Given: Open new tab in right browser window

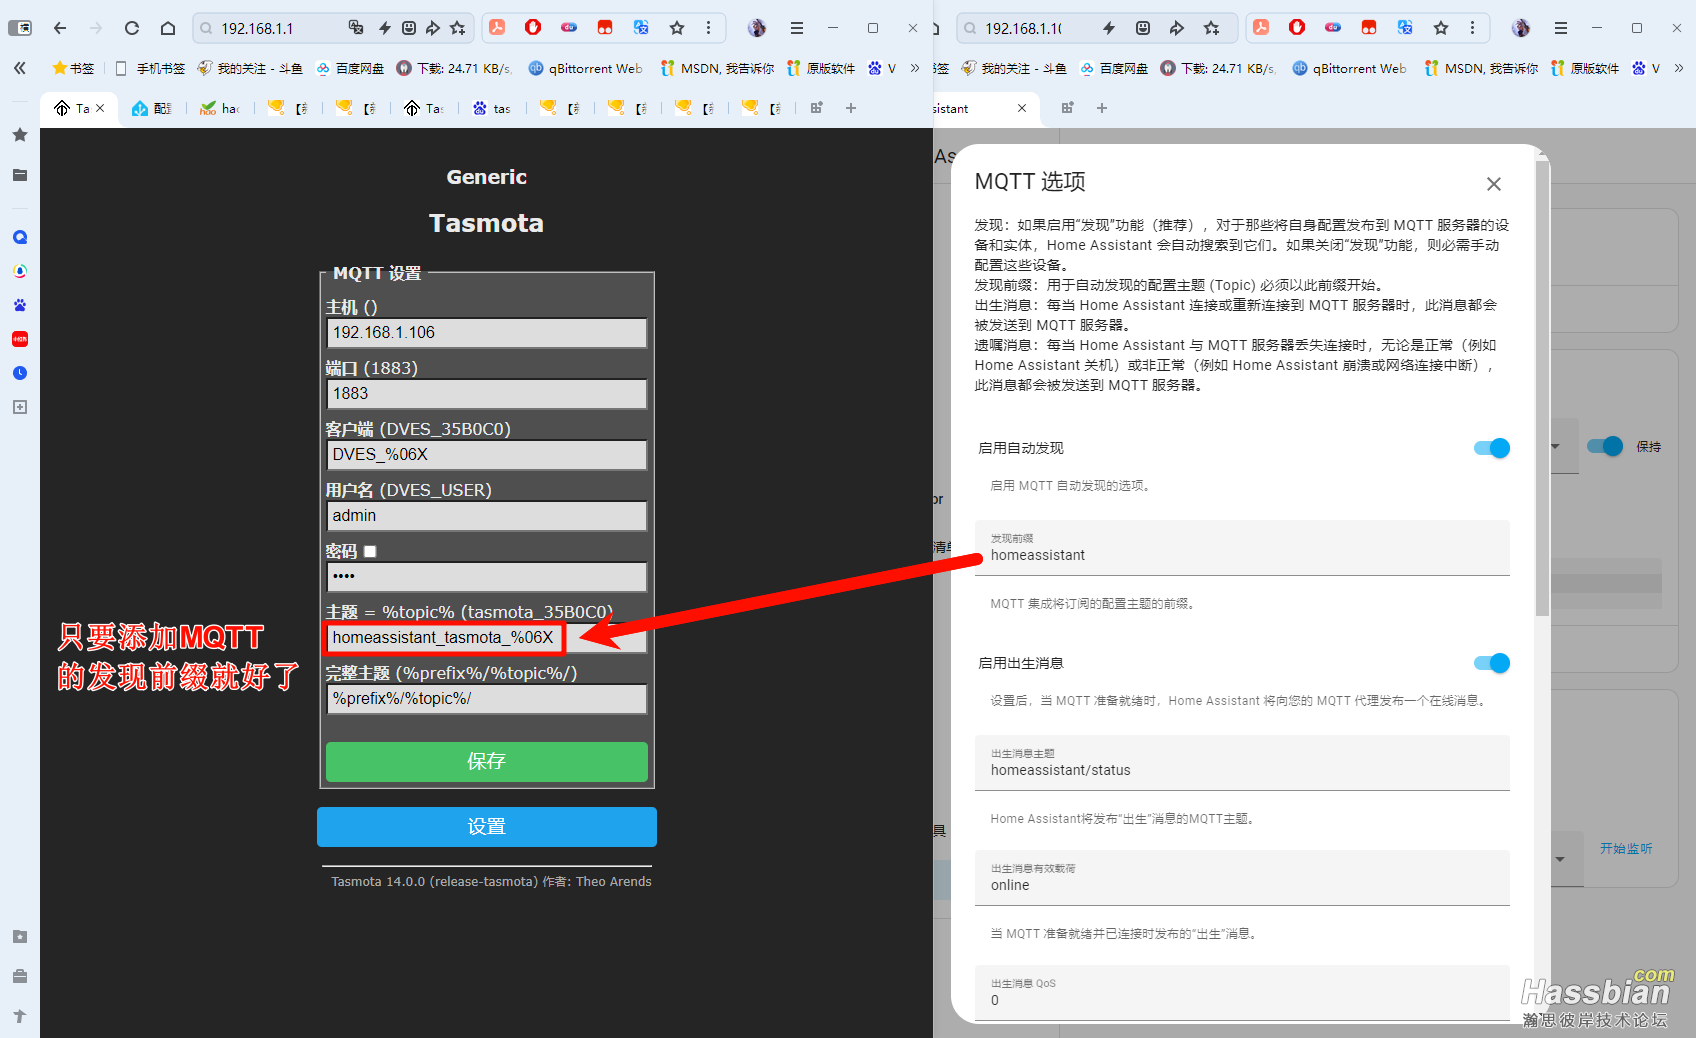Looking at the screenshot, I should click(1102, 108).
